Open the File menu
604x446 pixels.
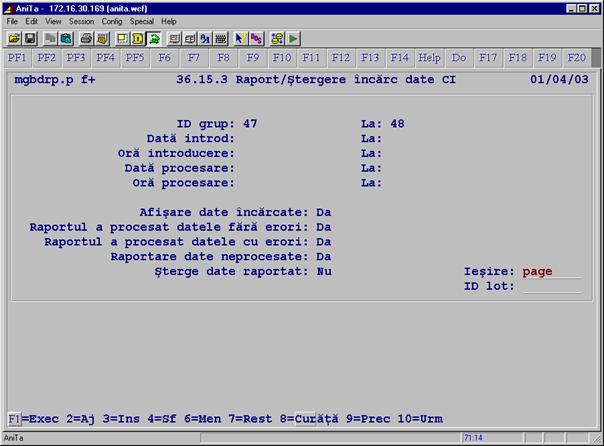13,21
